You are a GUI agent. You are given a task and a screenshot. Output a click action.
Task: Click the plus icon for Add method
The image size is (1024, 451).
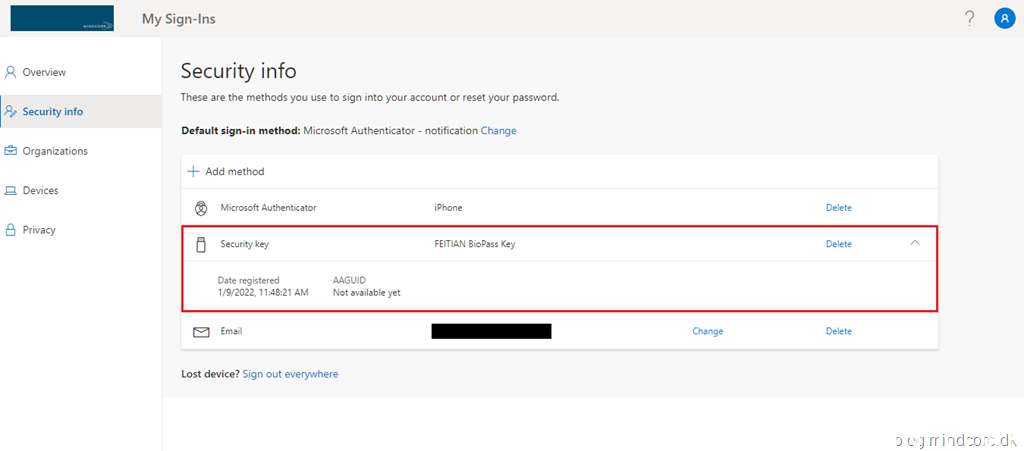pyautogui.click(x=194, y=172)
